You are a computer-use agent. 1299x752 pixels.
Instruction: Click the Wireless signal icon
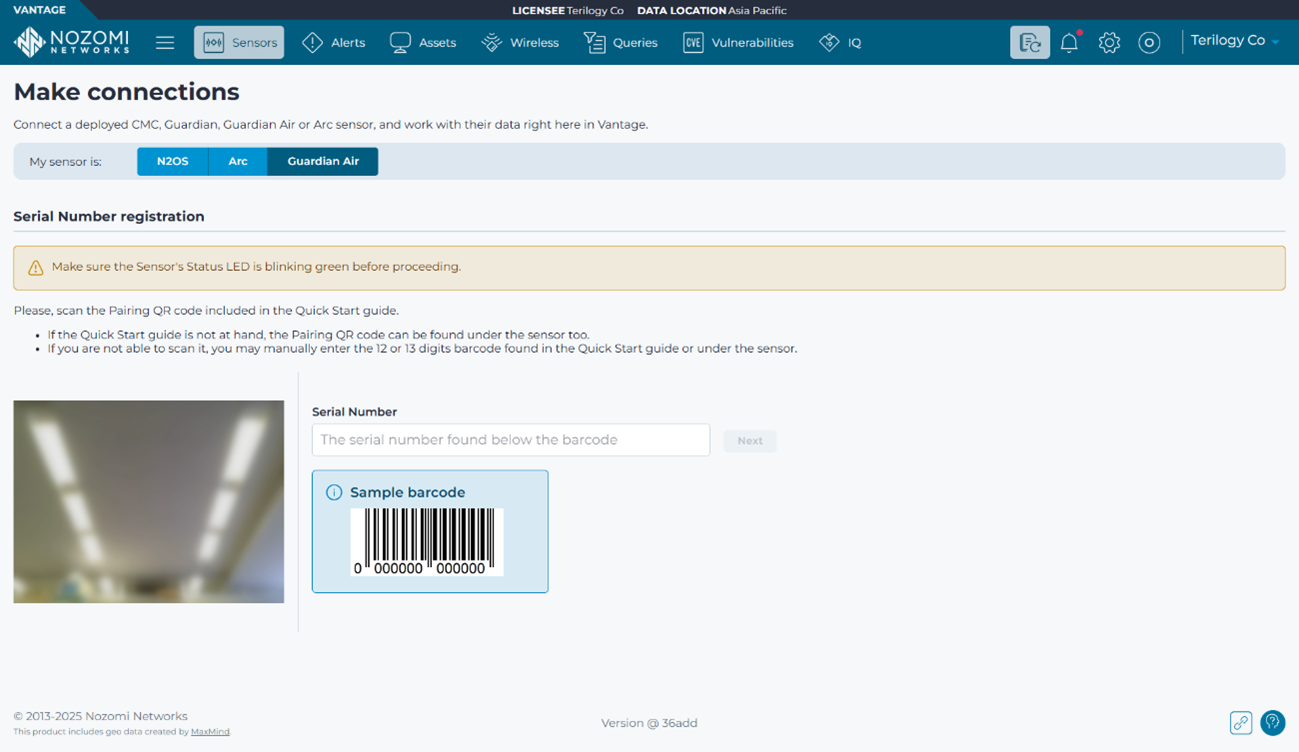coord(491,42)
